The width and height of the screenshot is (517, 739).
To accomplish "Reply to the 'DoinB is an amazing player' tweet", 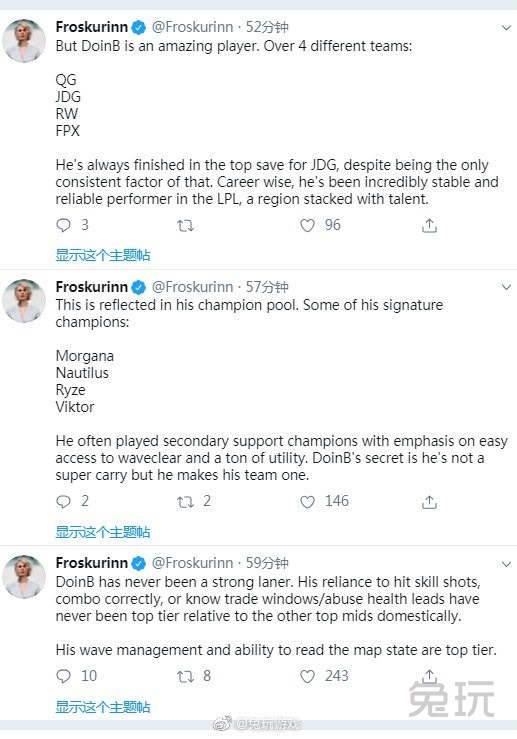I will tap(63, 225).
